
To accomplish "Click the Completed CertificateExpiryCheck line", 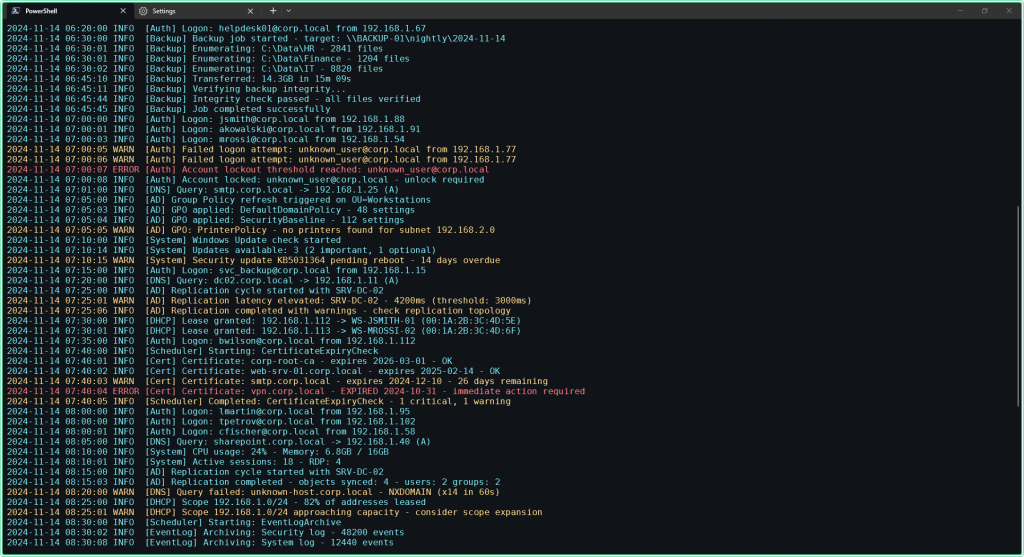I will [259, 402].
